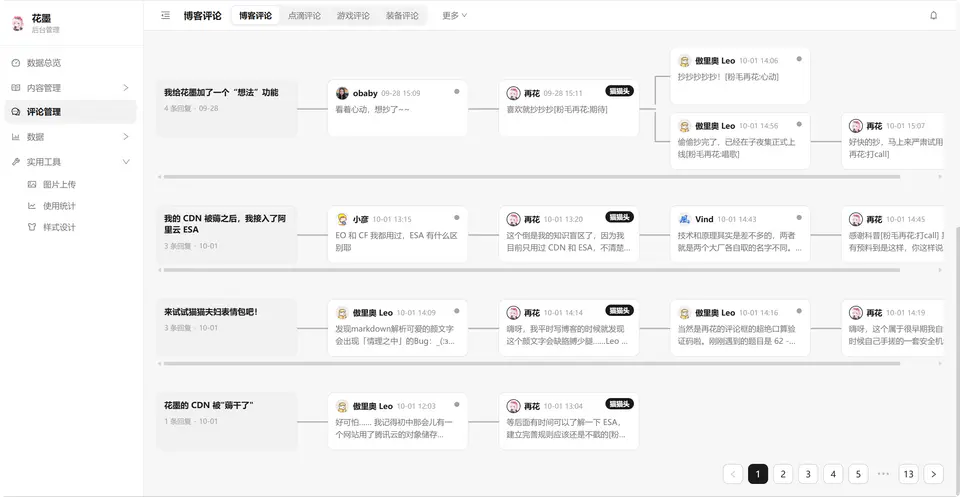This screenshot has width=960, height=497.
Task: Expand the 内容管理 submenu chevron
Action: [126, 88]
